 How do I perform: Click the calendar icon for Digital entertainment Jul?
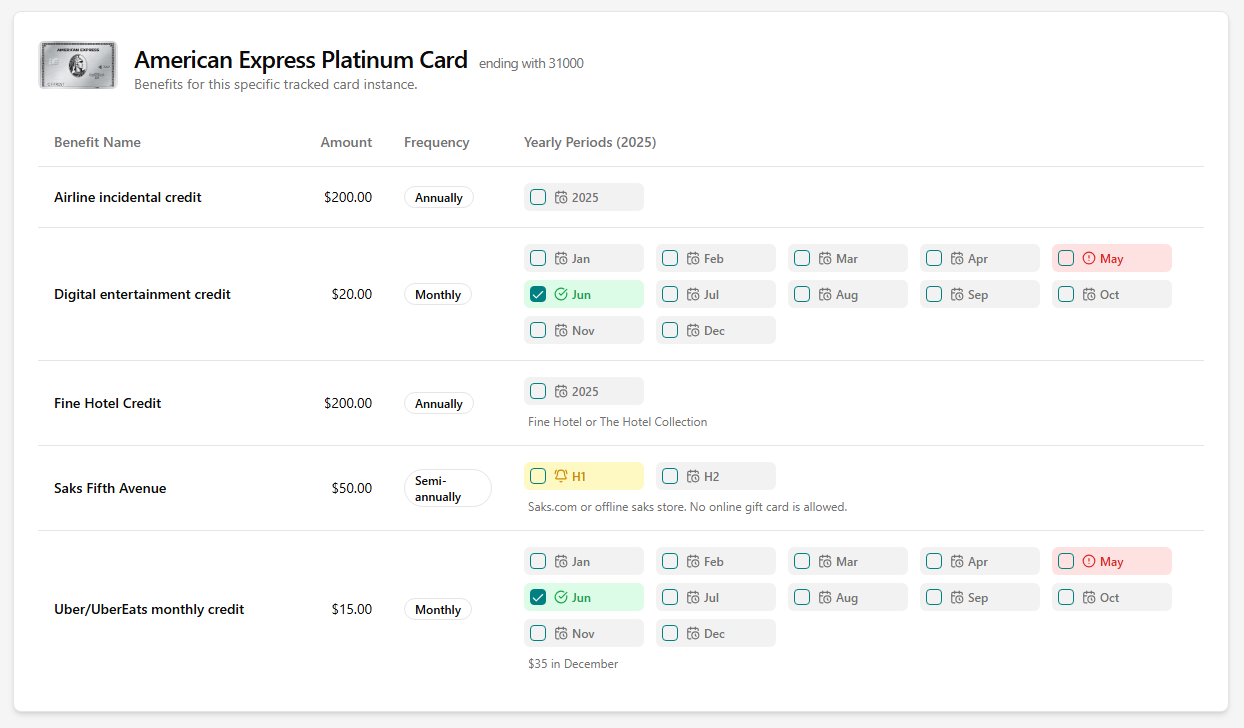[x=693, y=294]
